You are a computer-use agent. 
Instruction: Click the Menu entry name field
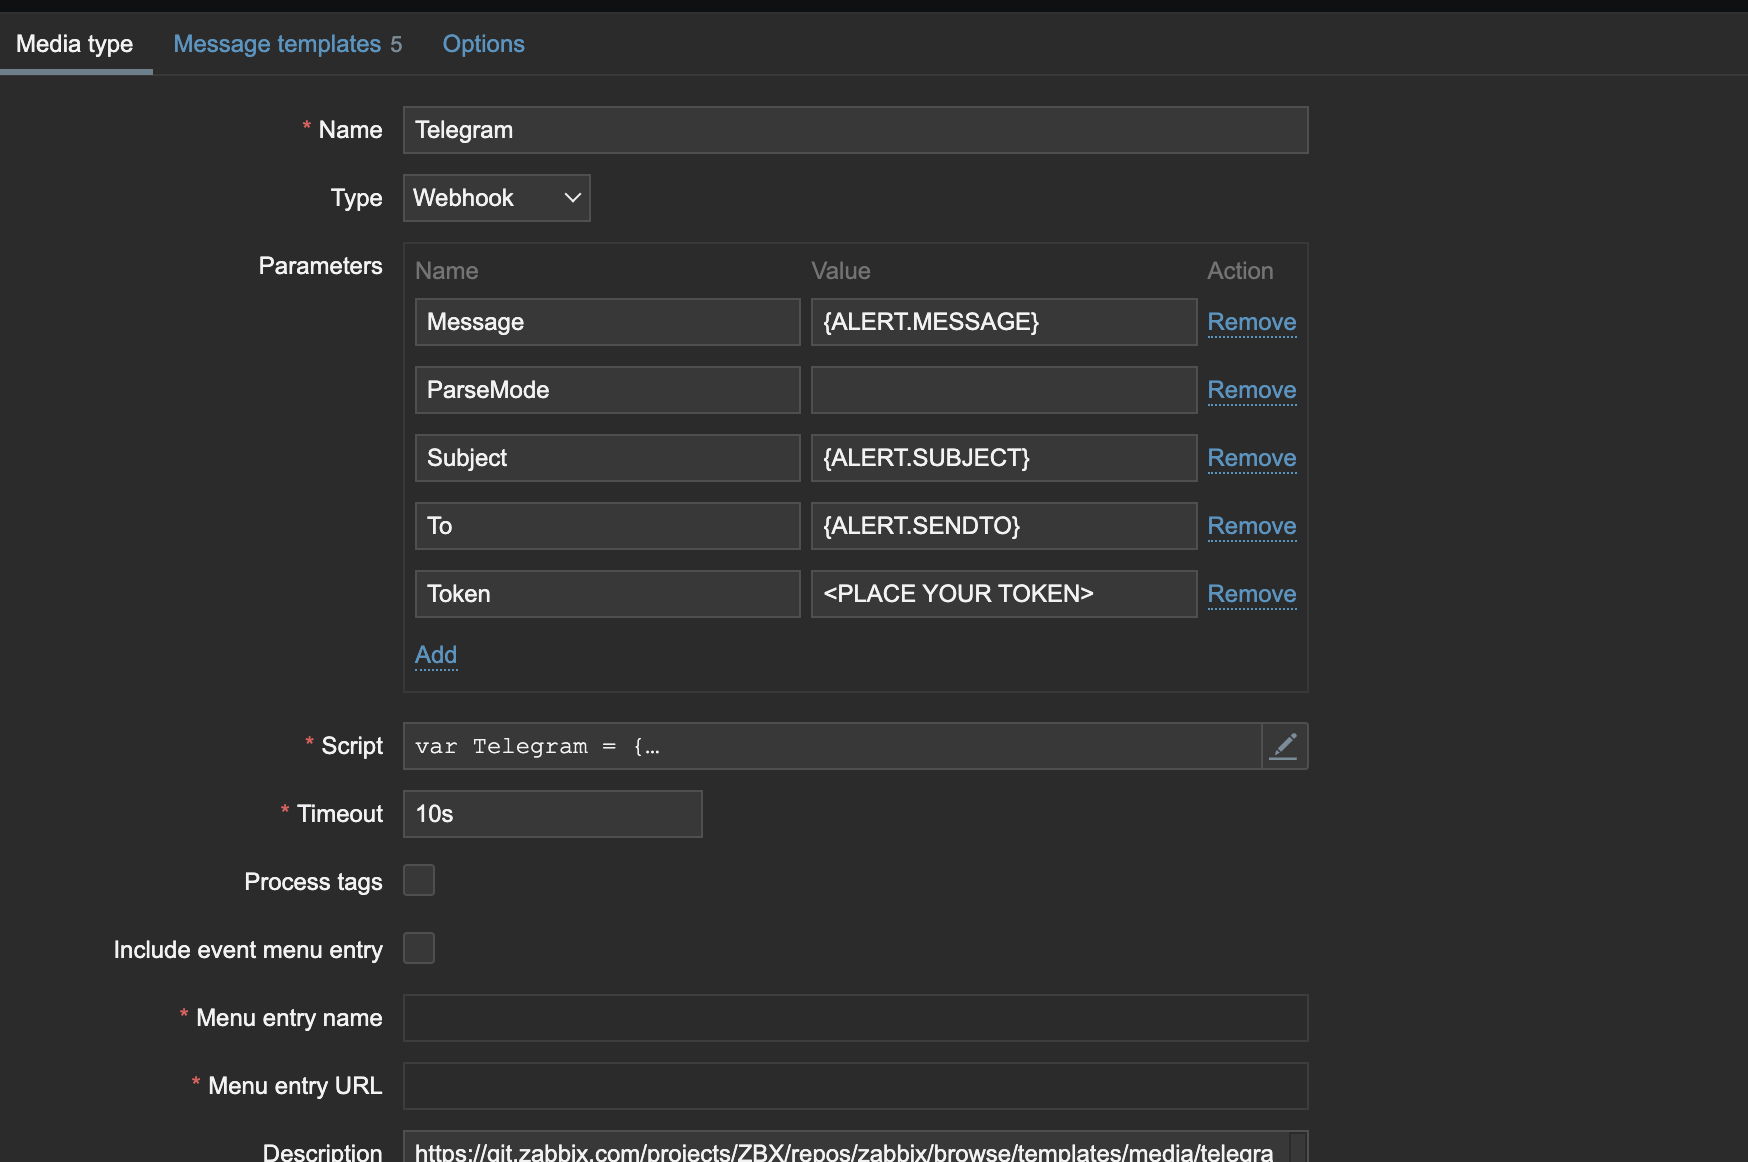tap(856, 1018)
